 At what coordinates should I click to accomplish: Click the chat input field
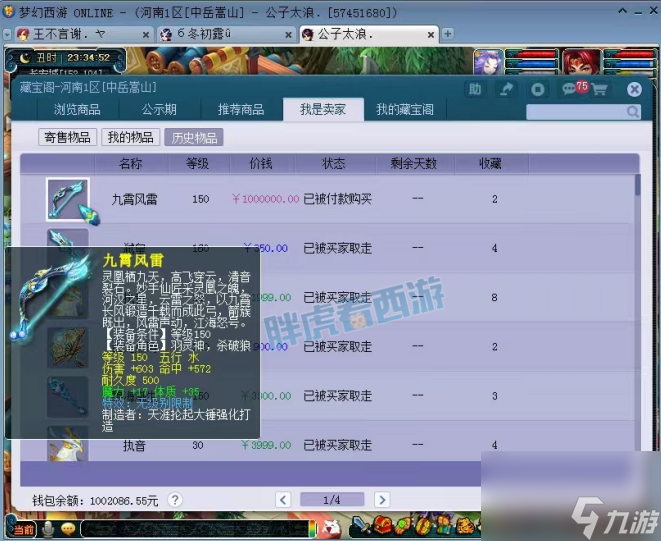point(195,529)
